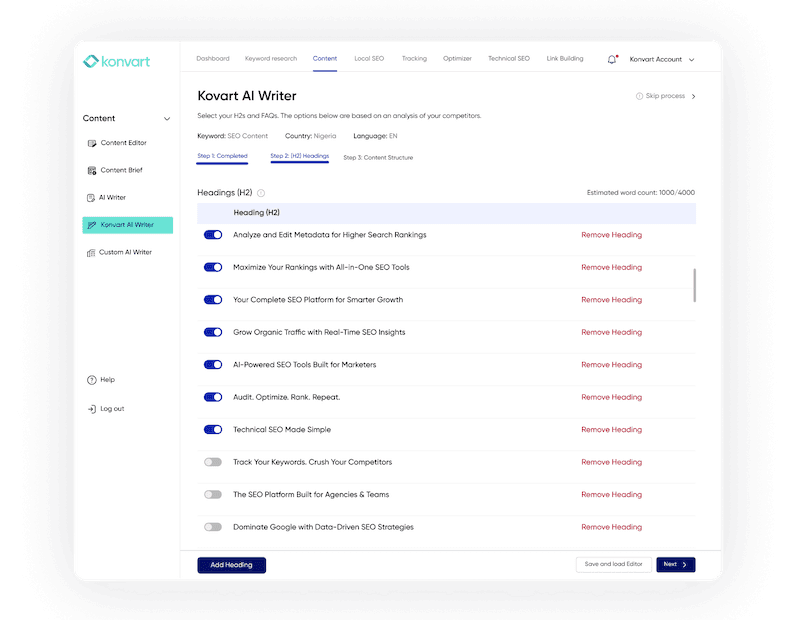795x620 pixels.
Task: Click the headings list vertical scrollbar
Action: 694,285
